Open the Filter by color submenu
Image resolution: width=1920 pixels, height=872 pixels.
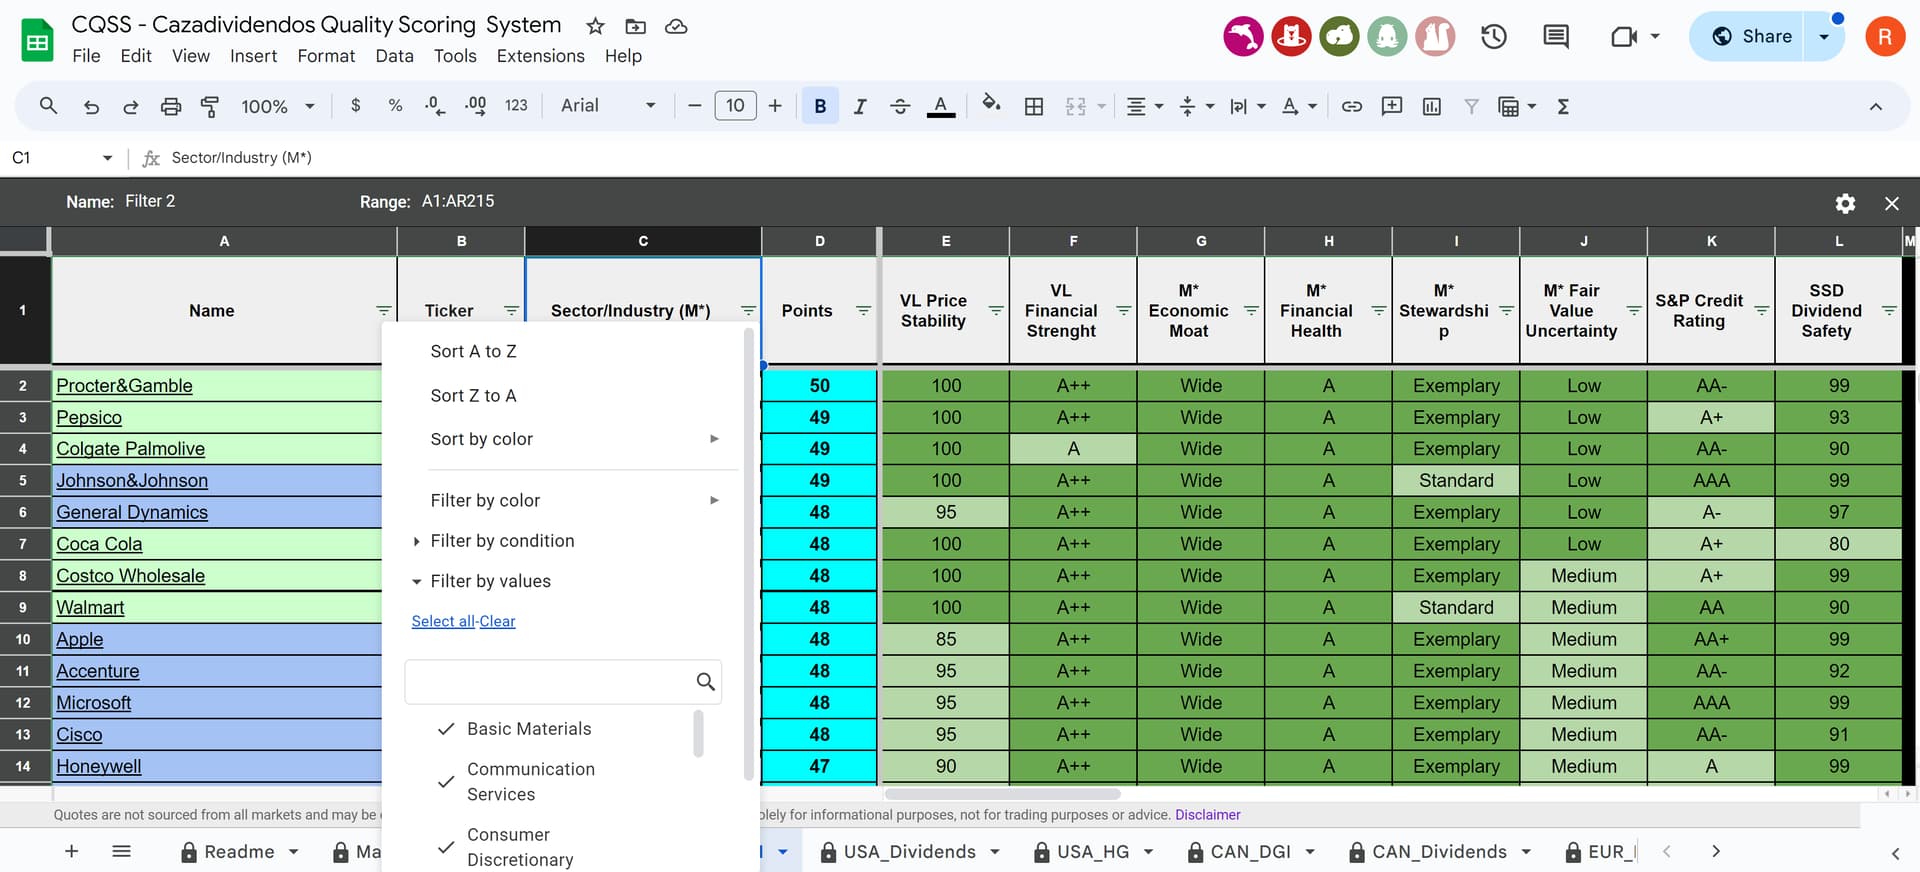click(573, 500)
